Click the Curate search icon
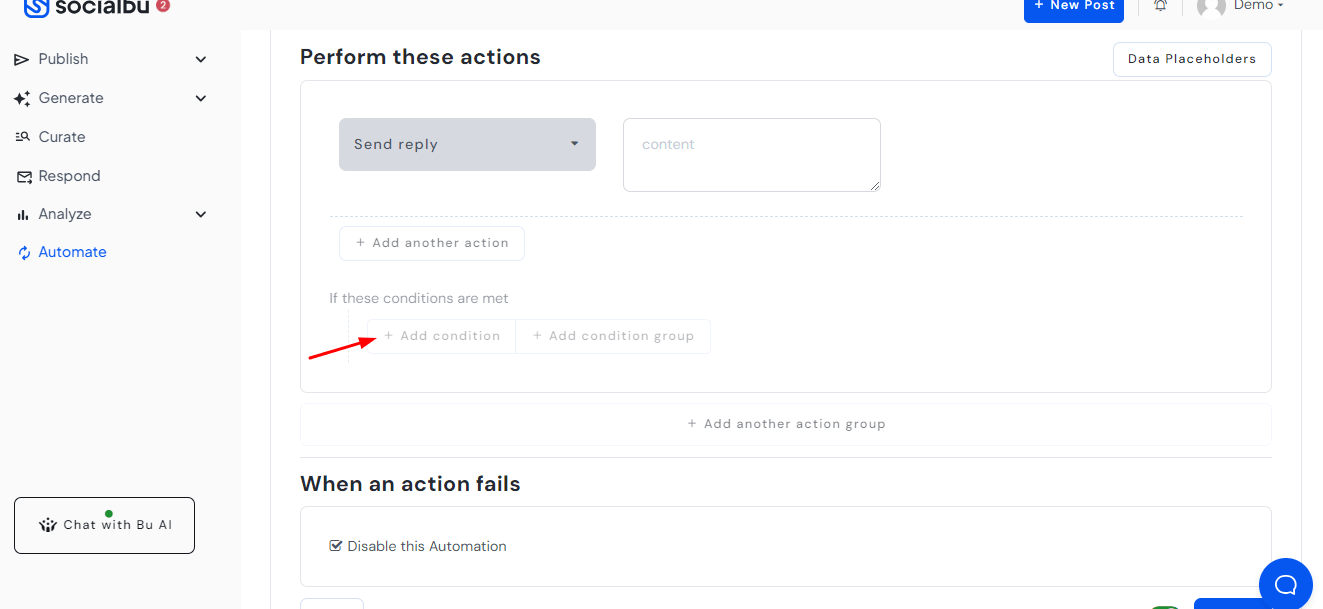Screen dimensions: 1323x609 22,136
